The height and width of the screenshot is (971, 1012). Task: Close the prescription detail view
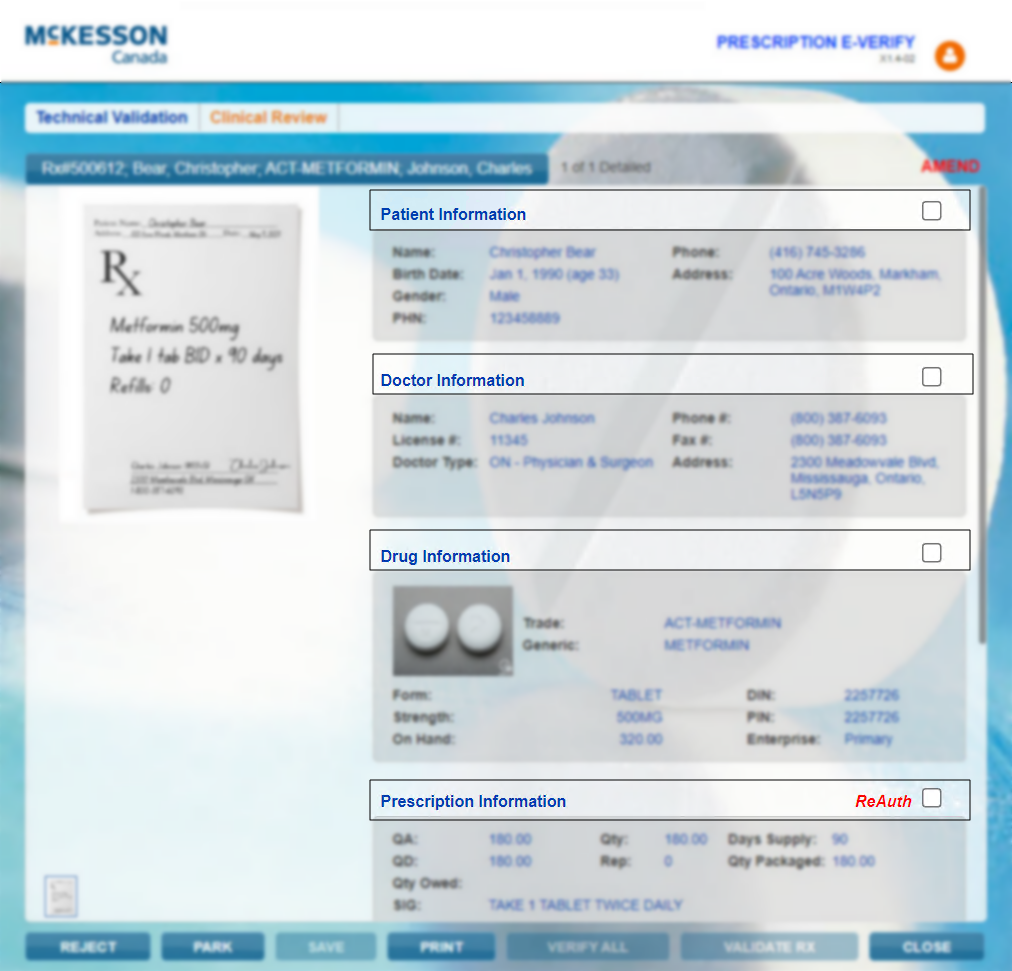[926, 946]
